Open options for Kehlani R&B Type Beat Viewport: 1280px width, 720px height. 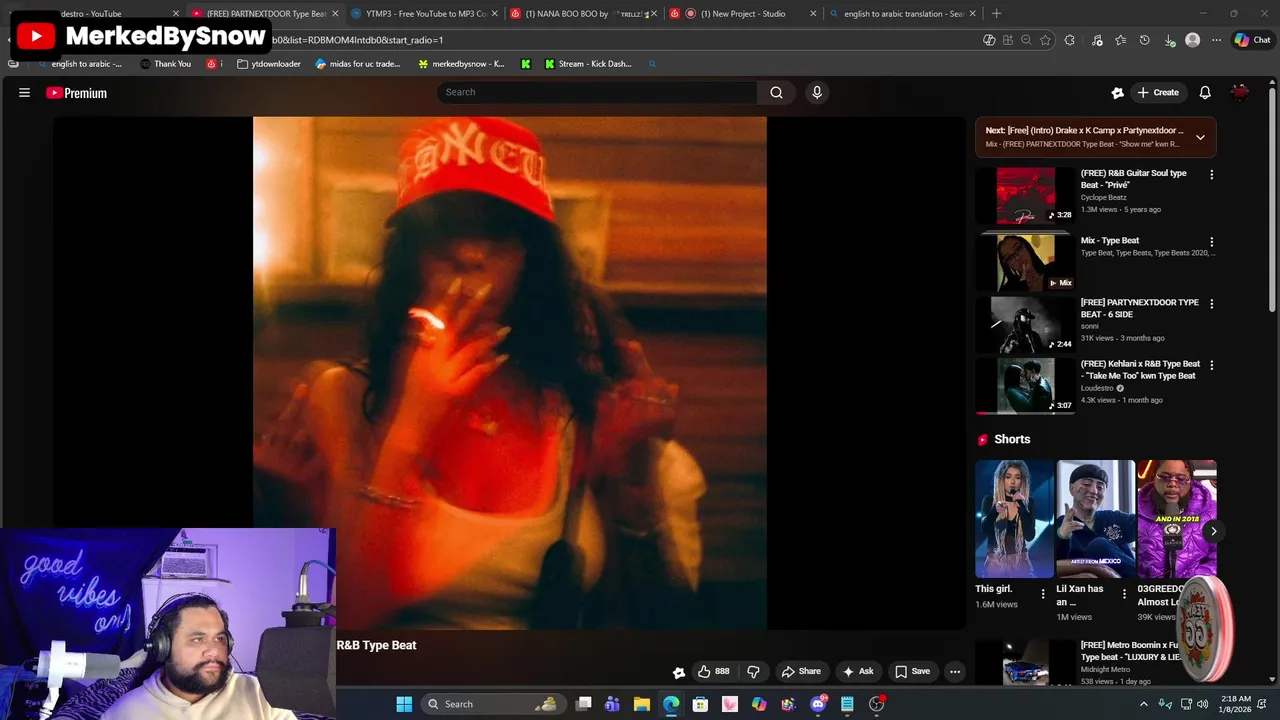1211,365
